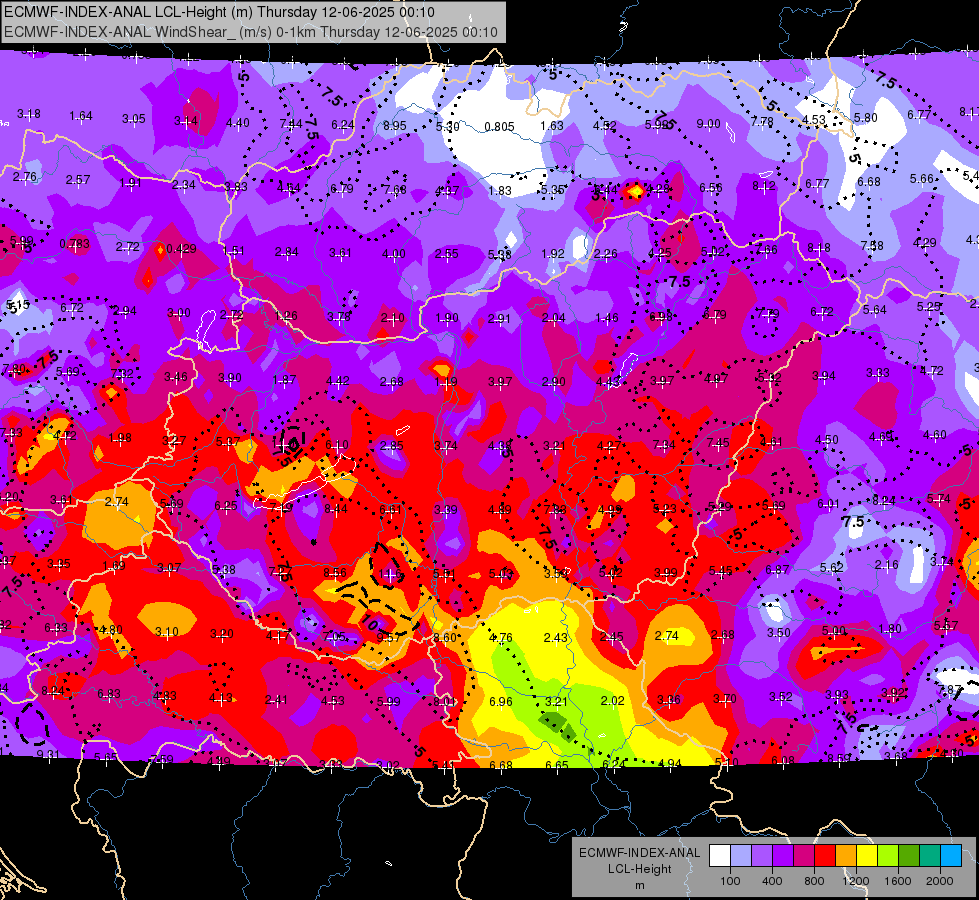Click the grid value 8.56

tap(335, 572)
